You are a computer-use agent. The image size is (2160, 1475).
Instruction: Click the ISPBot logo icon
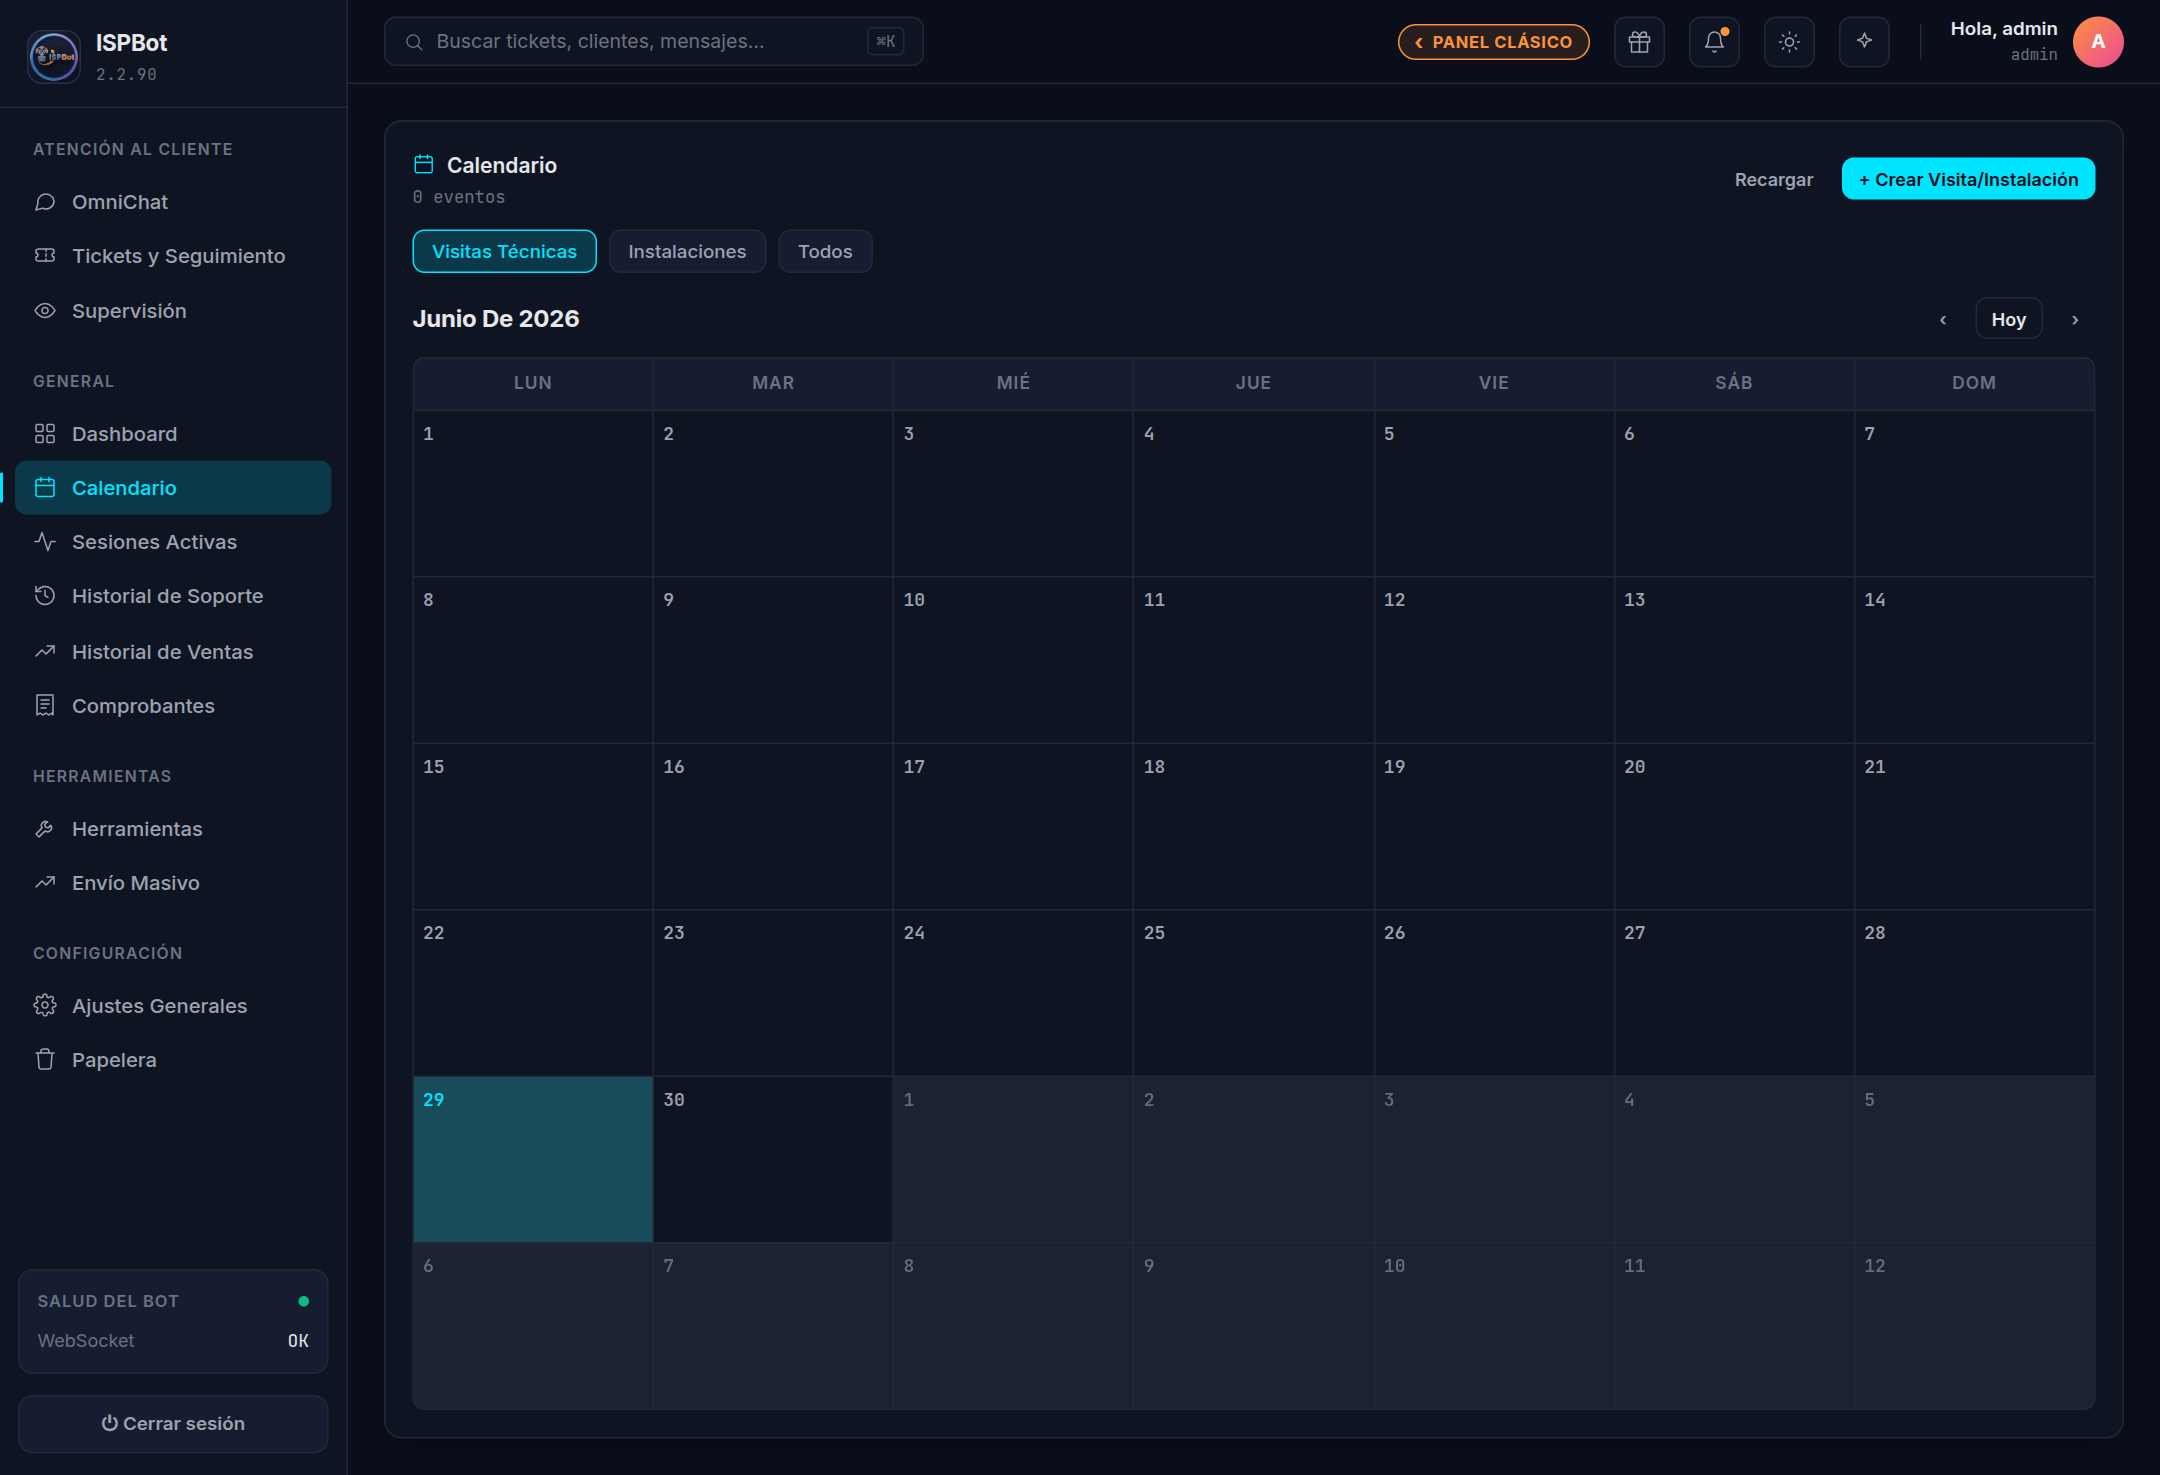[54, 56]
